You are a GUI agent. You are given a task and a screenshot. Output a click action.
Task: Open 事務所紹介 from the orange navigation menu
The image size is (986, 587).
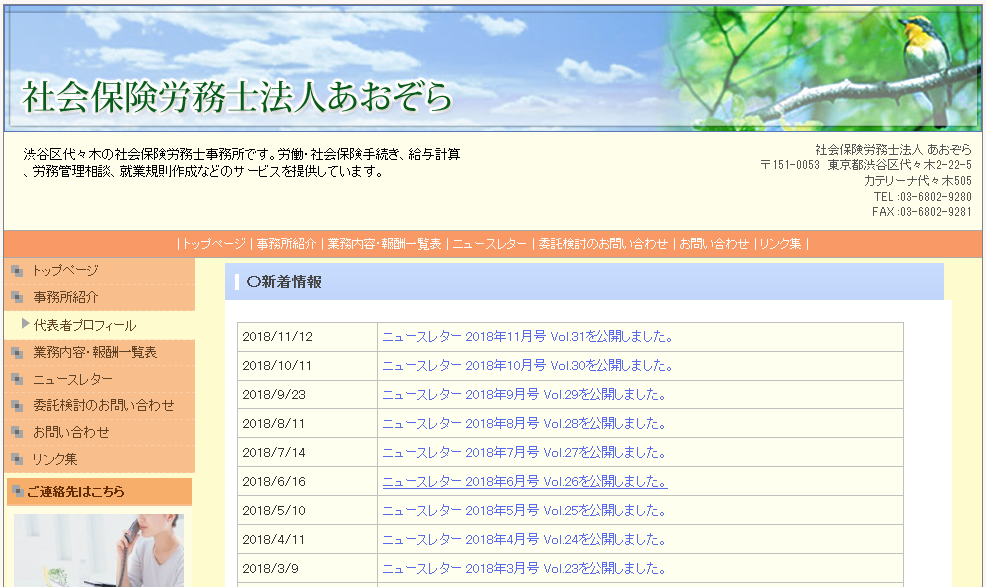tap(288, 242)
